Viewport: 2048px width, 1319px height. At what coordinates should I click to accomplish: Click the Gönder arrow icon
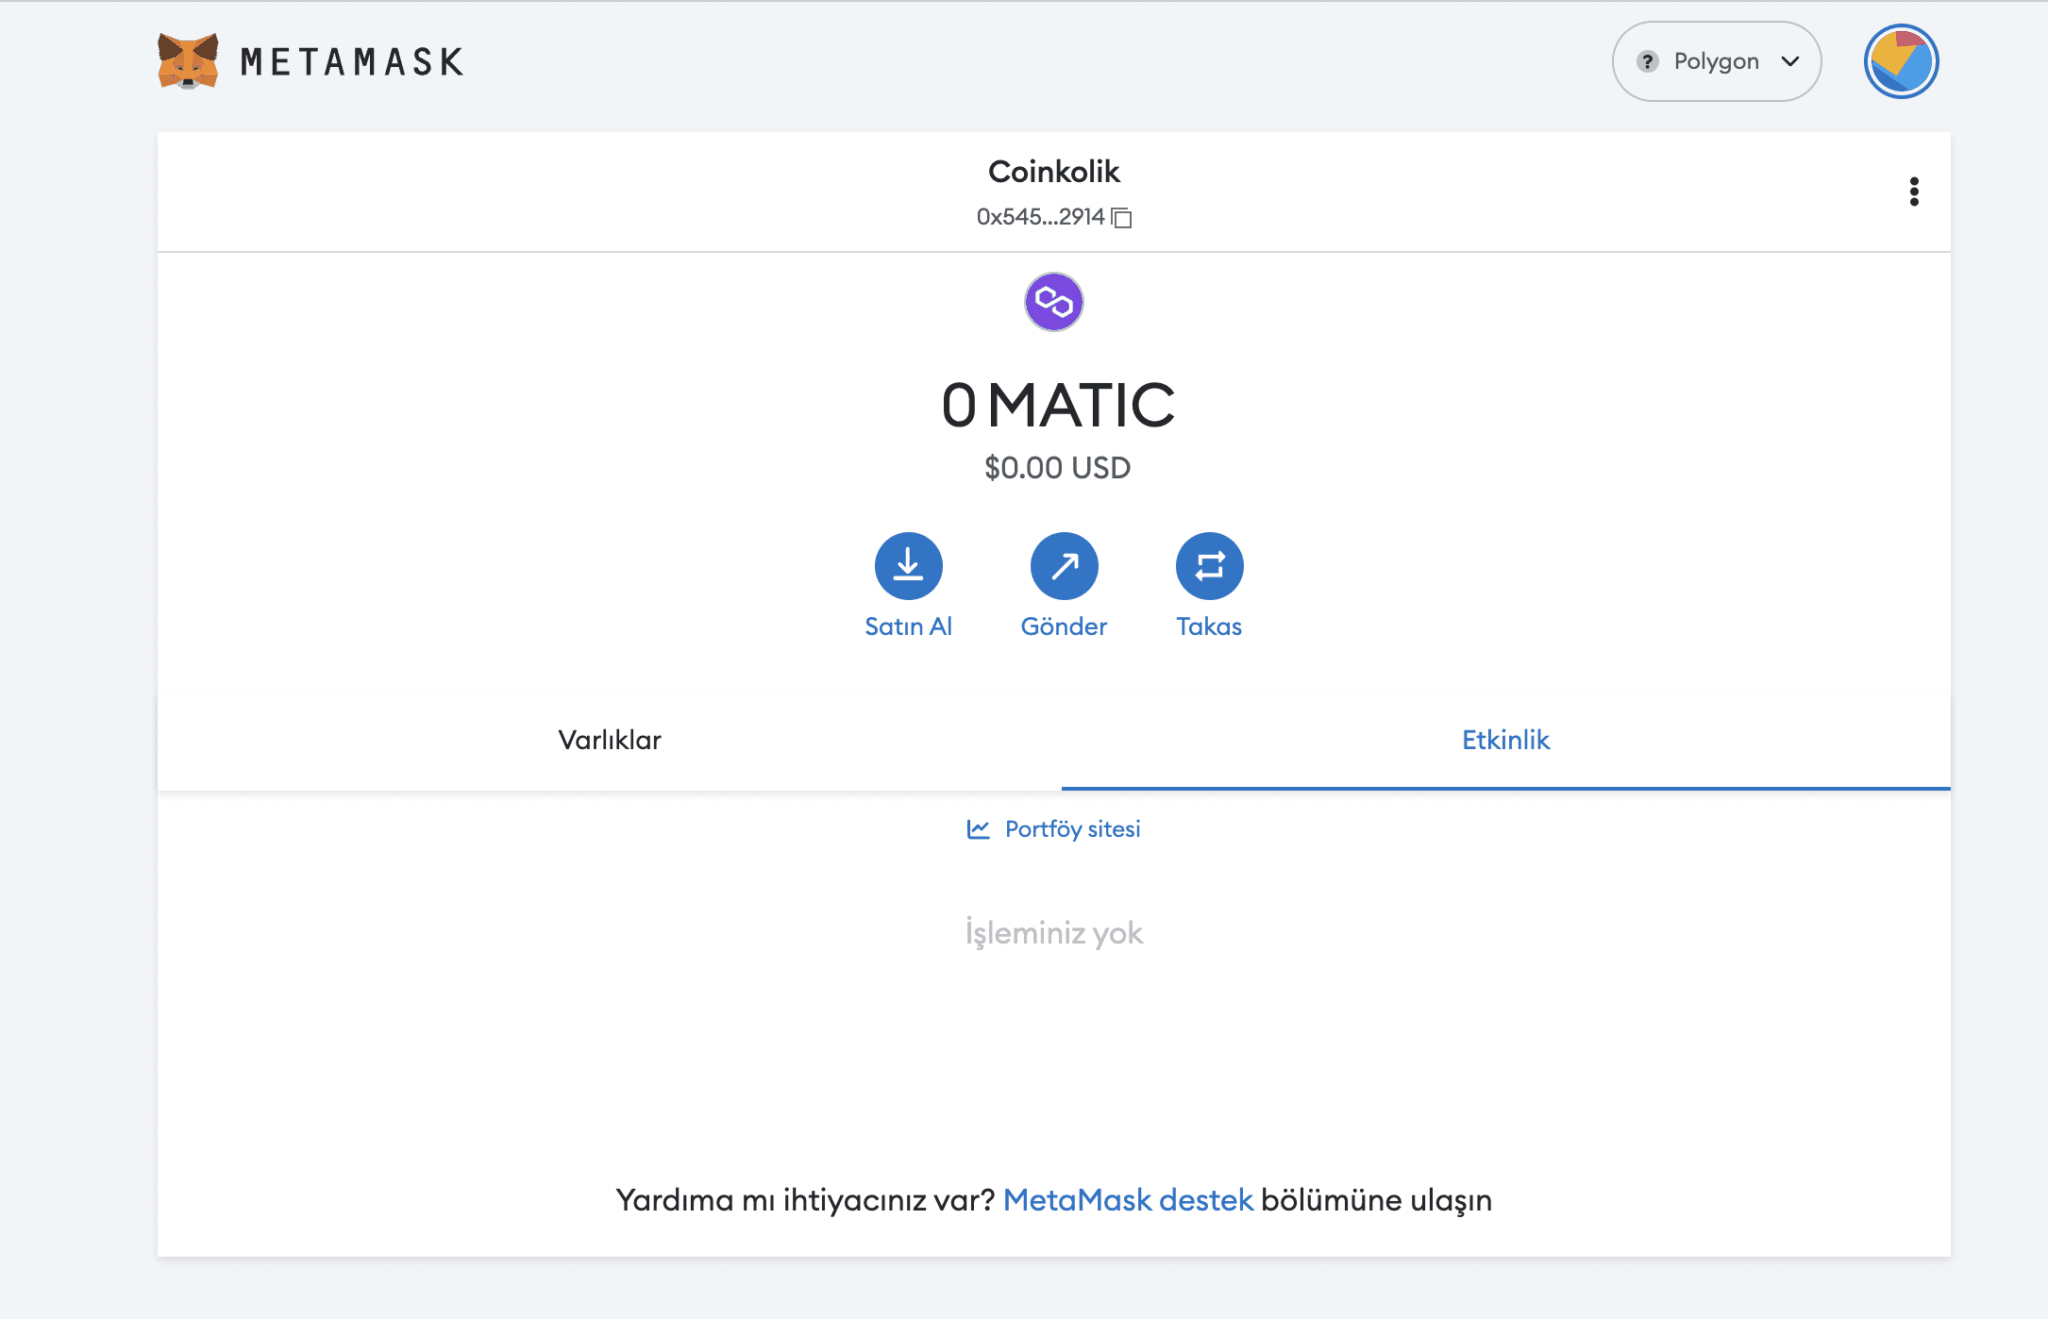1064,566
